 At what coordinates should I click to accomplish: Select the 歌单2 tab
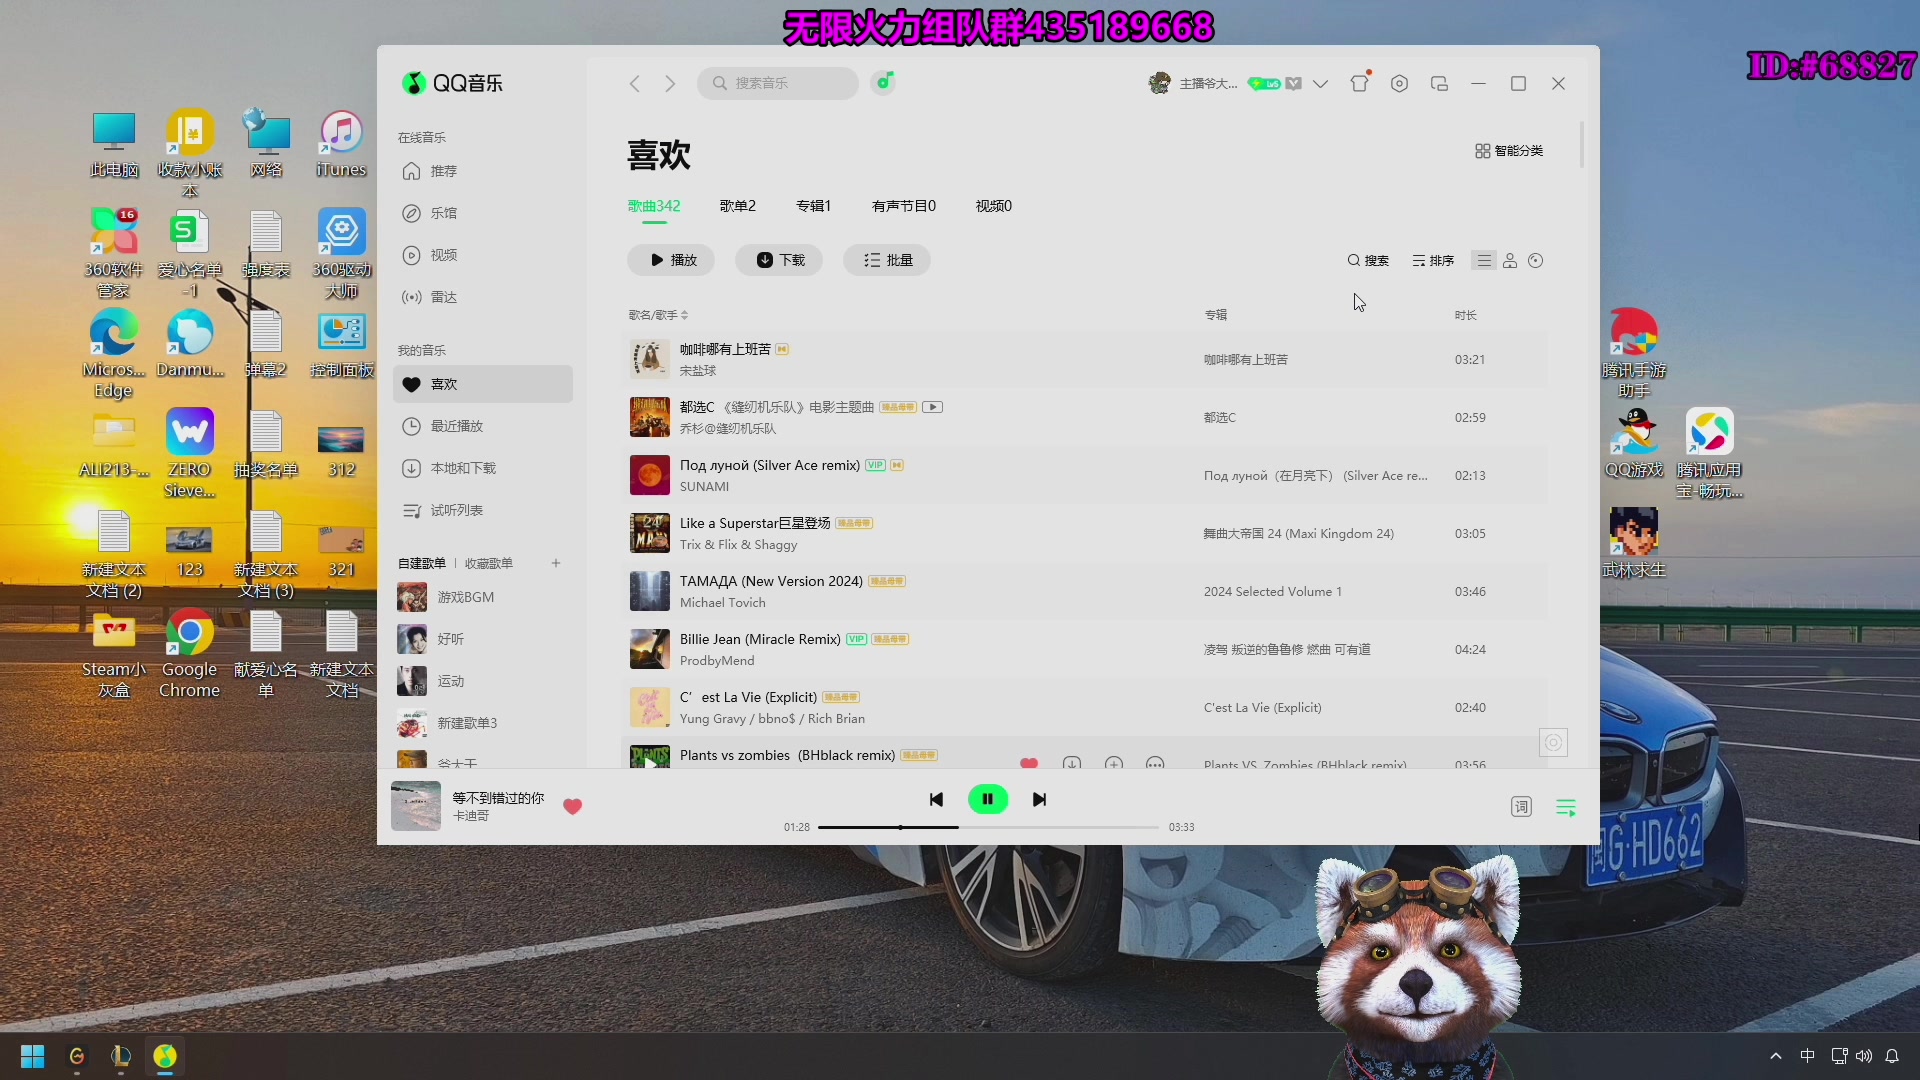(738, 206)
